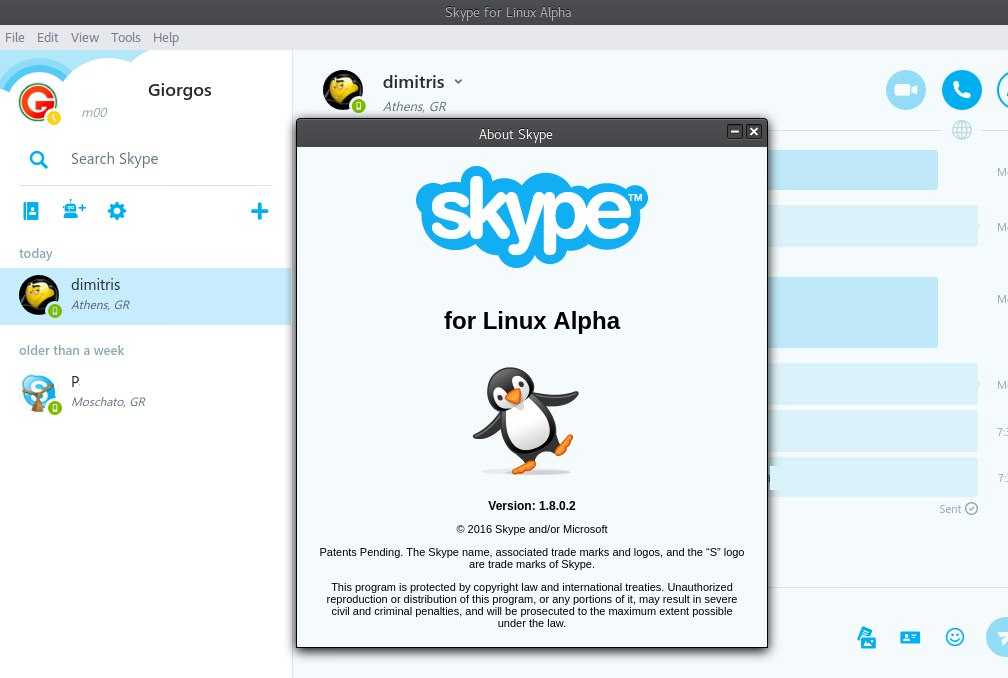Open the Help menu
The width and height of the screenshot is (1008, 678).
(166, 38)
